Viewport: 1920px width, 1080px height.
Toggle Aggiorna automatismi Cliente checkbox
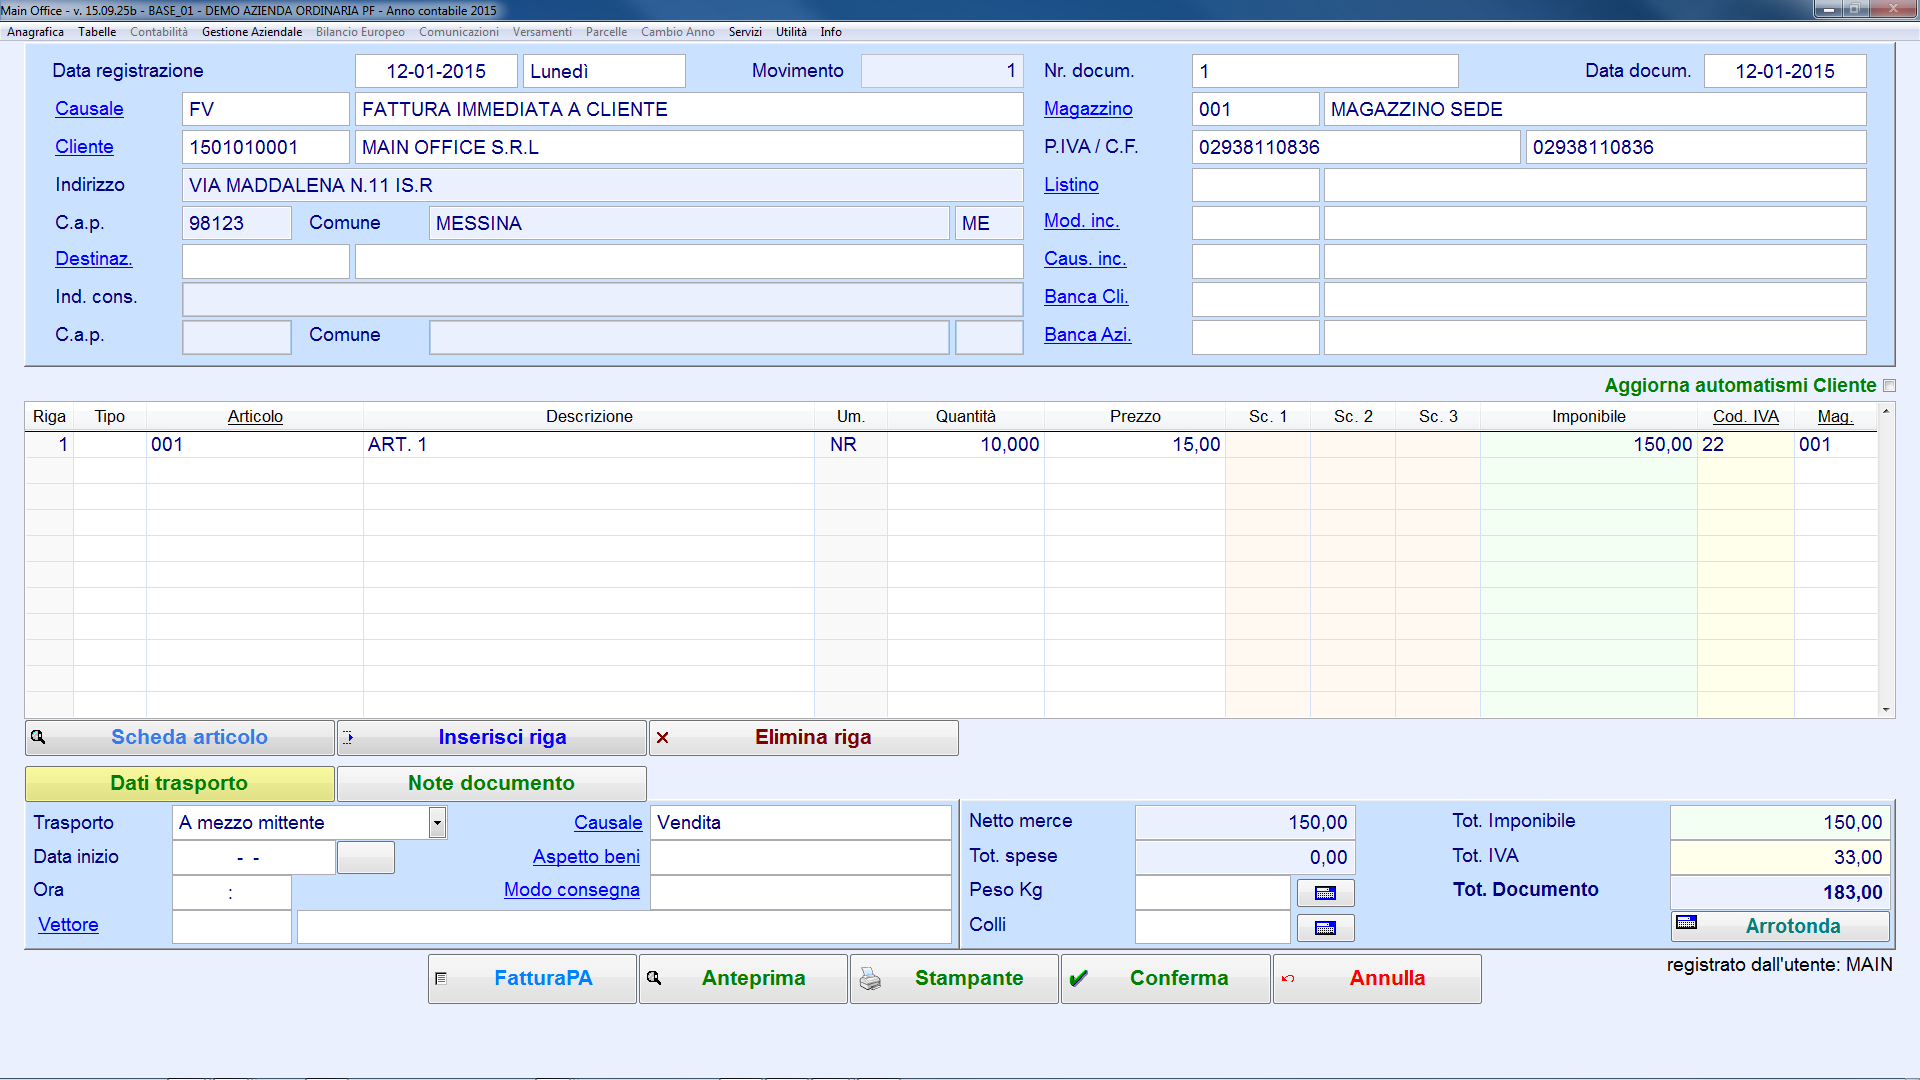pyautogui.click(x=1889, y=386)
